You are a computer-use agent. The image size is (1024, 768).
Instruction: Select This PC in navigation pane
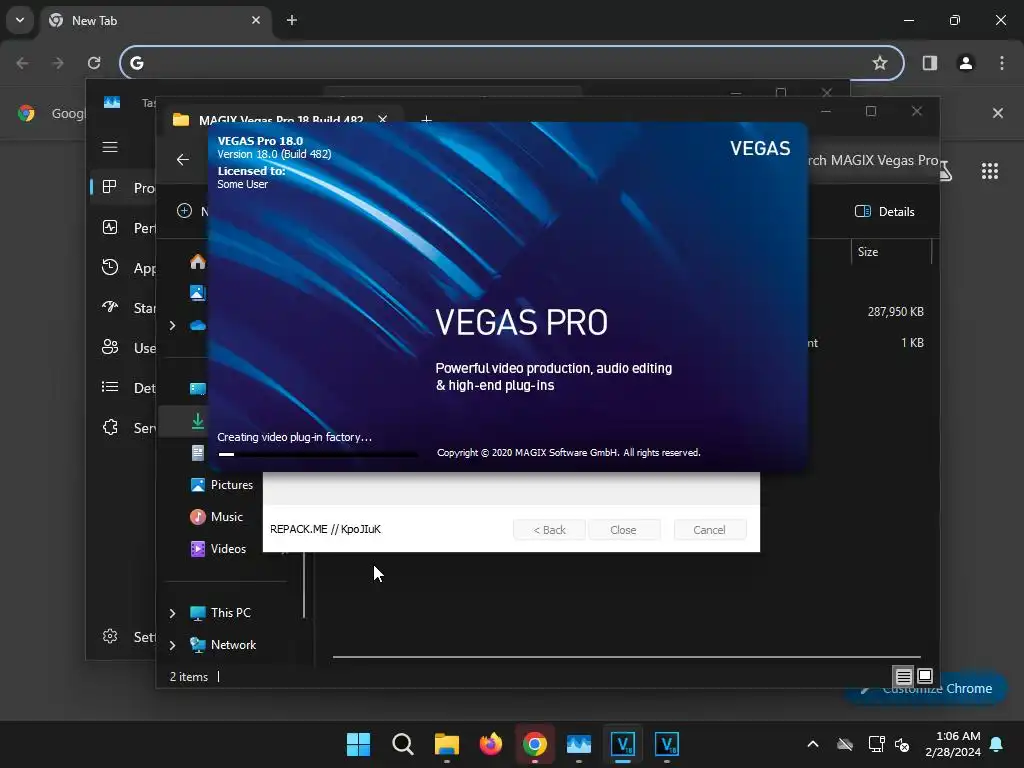pyautogui.click(x=220, y=613)
